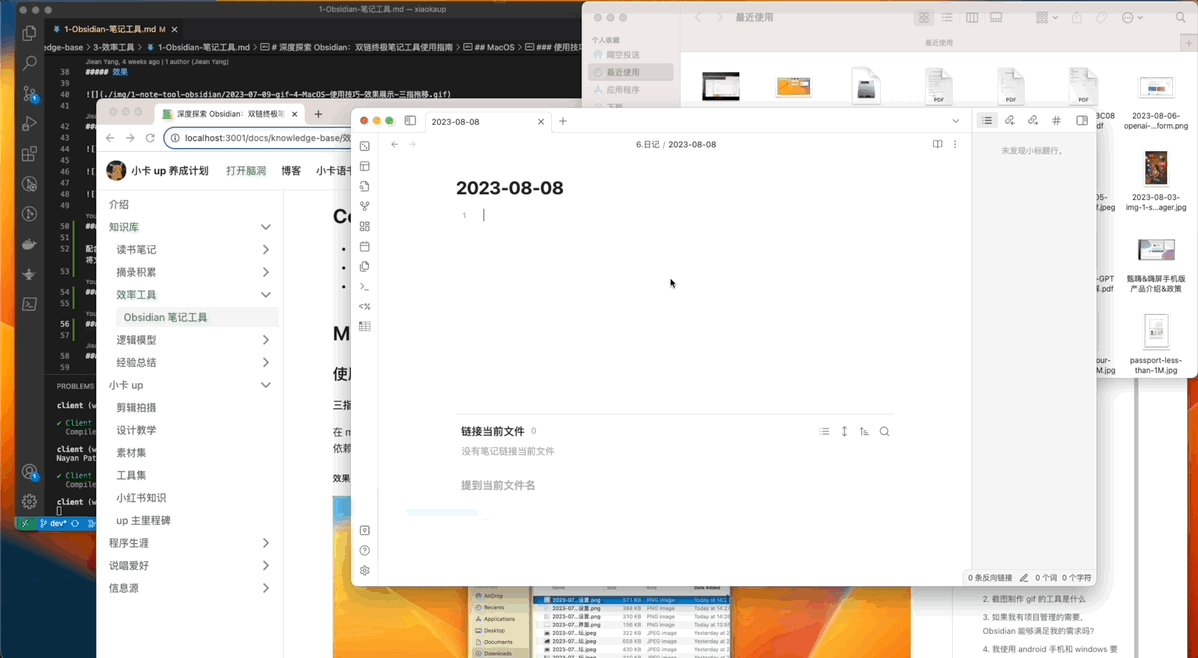The width and height of the screenshot is (1198, 658).
Task: Close the 1-Obsidian-笔记工具.md tab in VS Code
Action: [x=174, y=29]
